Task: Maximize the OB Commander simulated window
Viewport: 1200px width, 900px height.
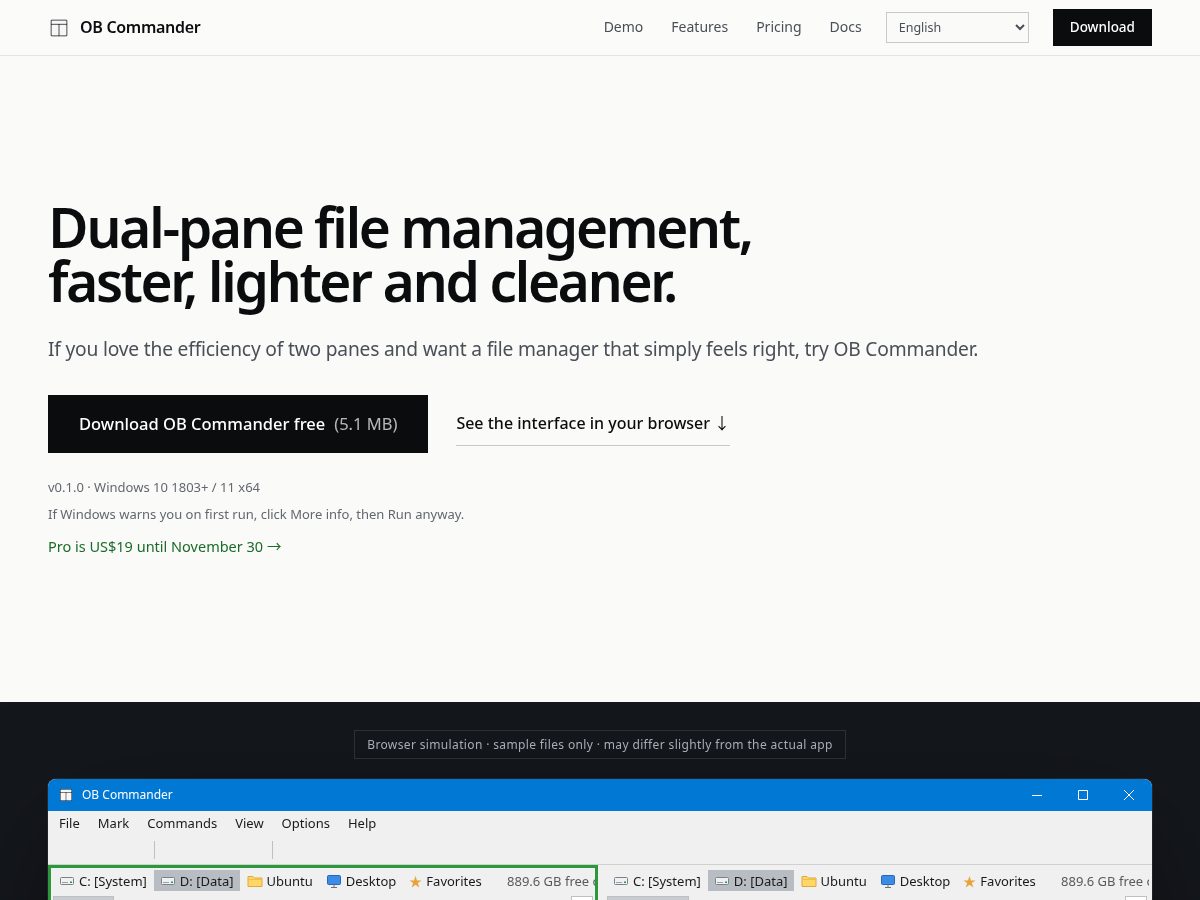Action: tap(1082, 795)
